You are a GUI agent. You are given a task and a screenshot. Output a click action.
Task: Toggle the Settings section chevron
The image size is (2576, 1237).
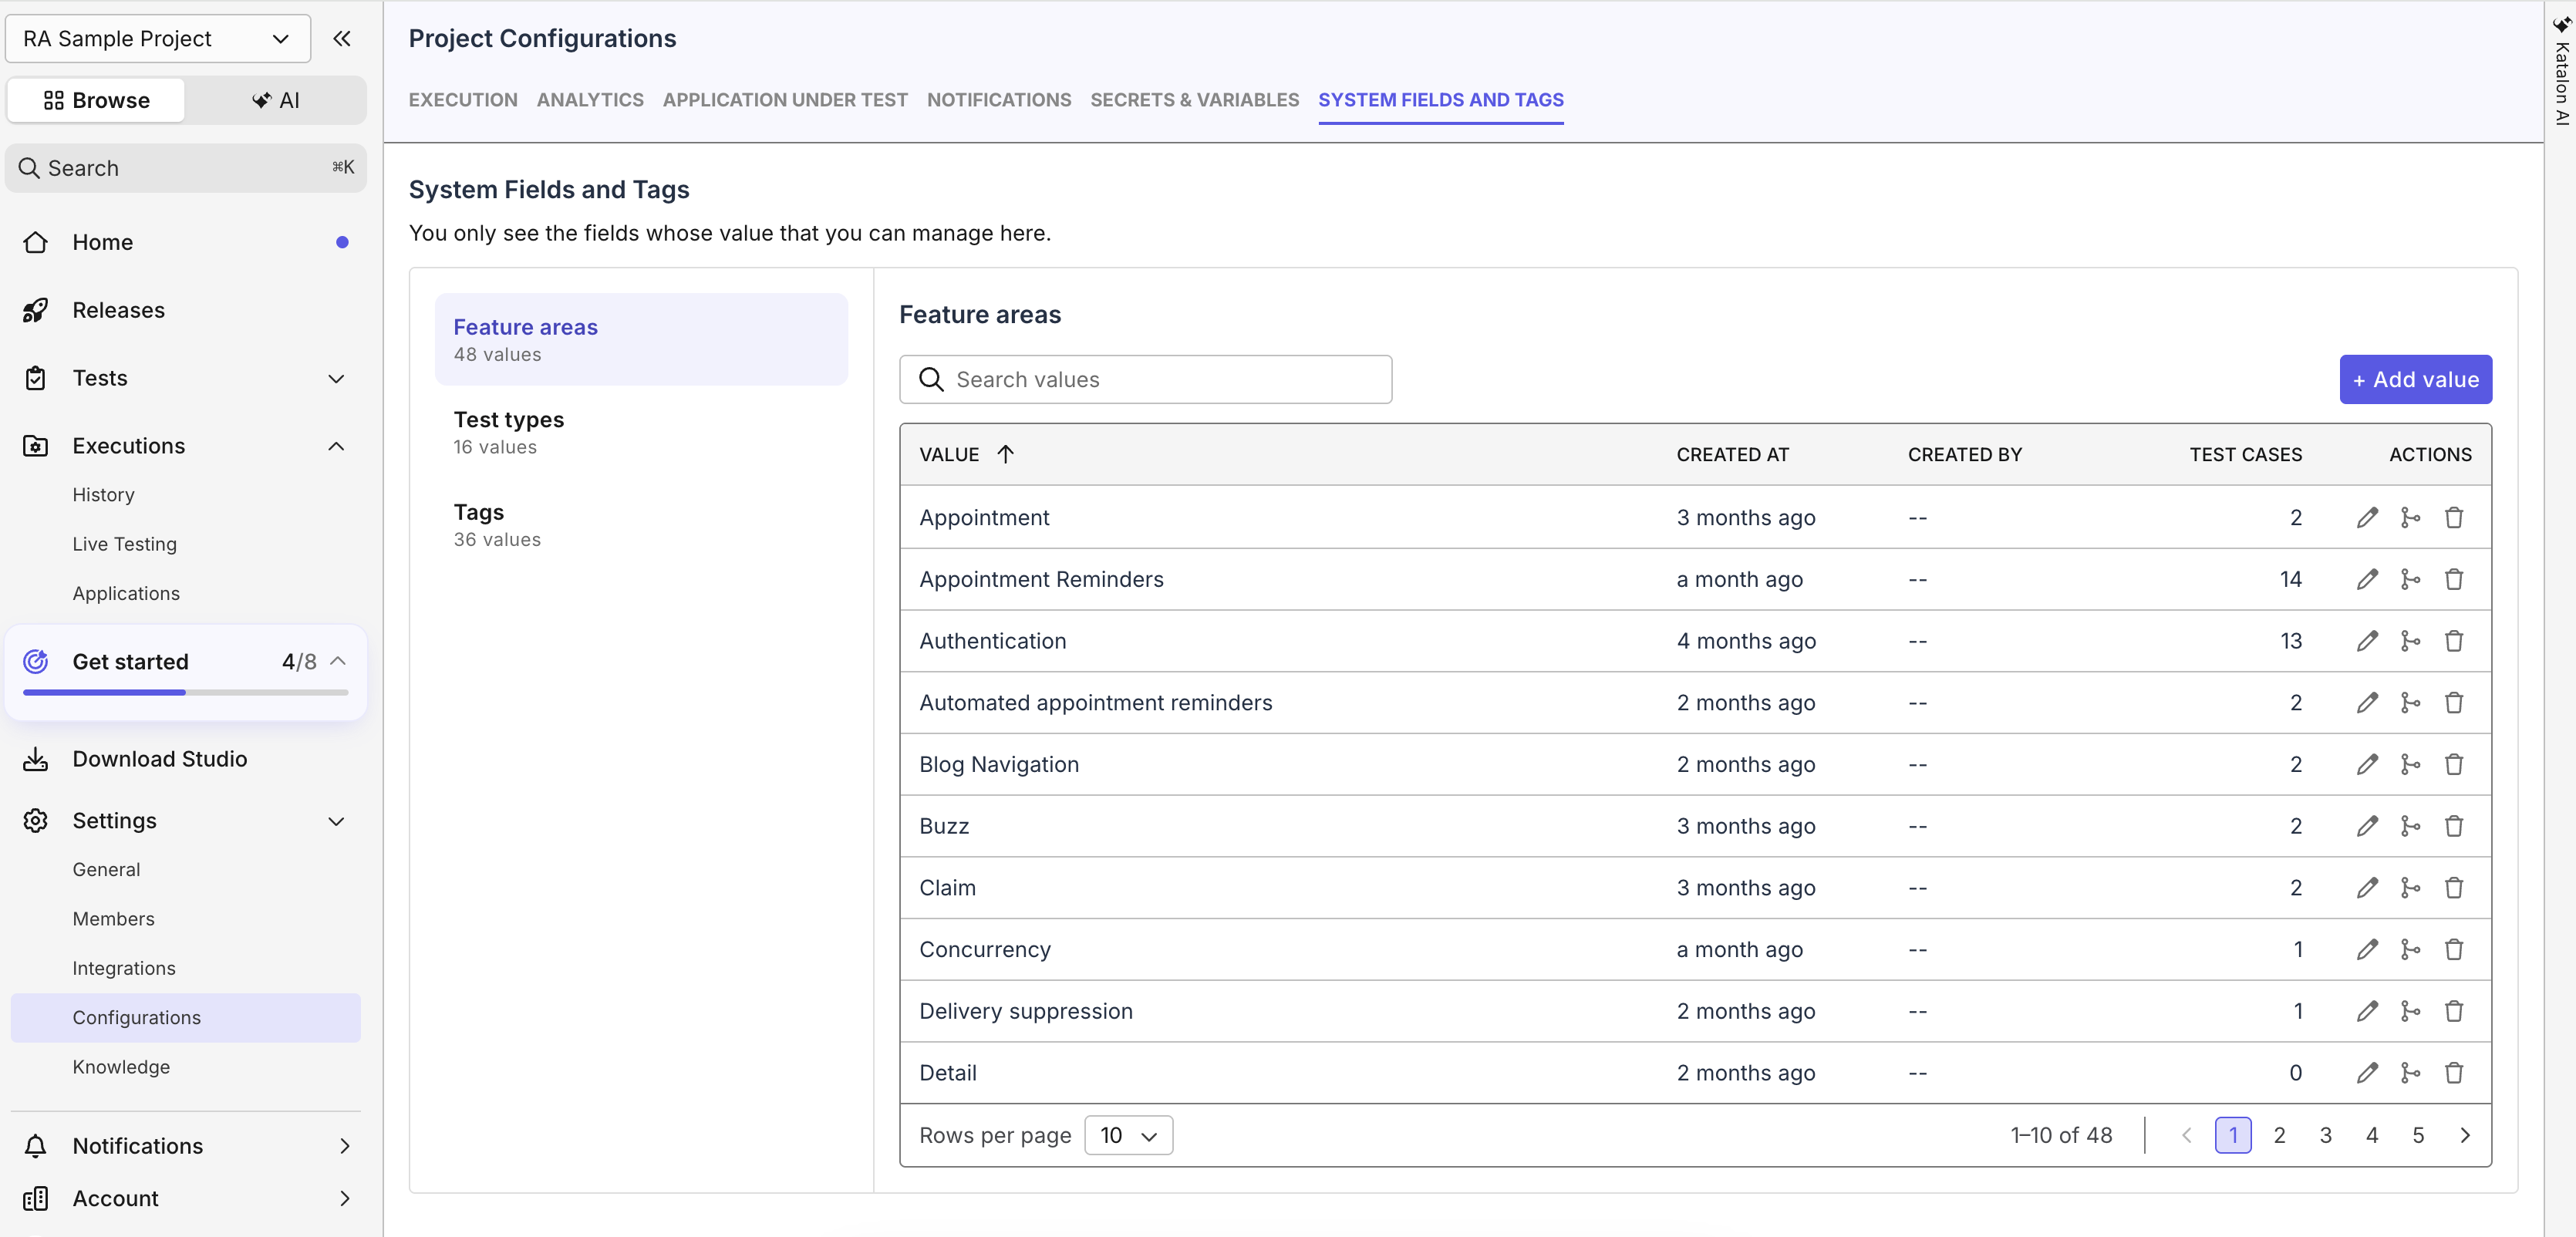(x=336, y=821)
